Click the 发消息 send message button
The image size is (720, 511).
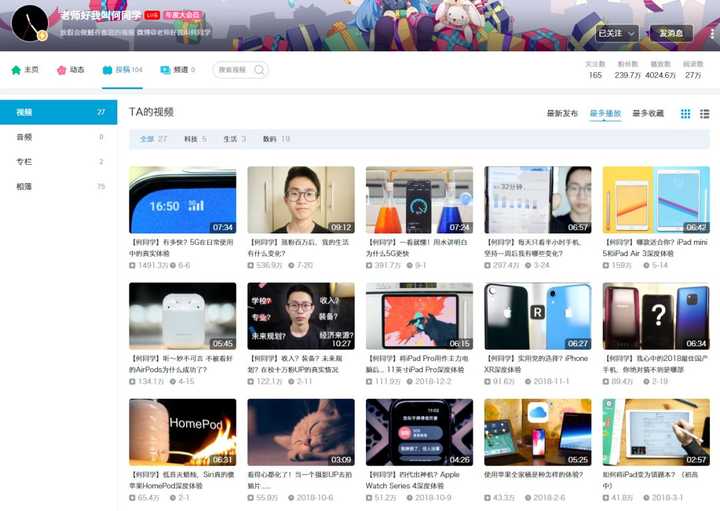[x=671, y=34]
